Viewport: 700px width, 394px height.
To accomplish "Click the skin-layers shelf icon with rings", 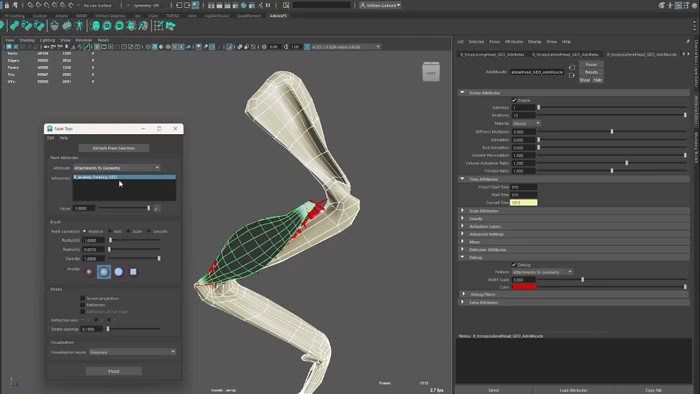I will 107,26.
